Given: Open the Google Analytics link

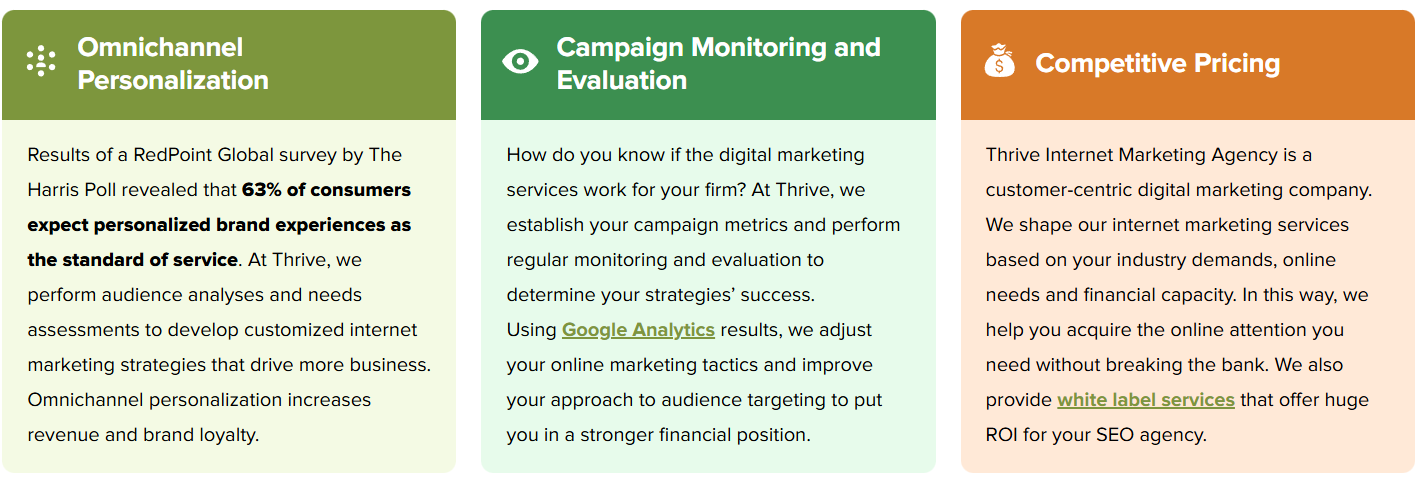Looking at the screenshot, I should [638, 330].
